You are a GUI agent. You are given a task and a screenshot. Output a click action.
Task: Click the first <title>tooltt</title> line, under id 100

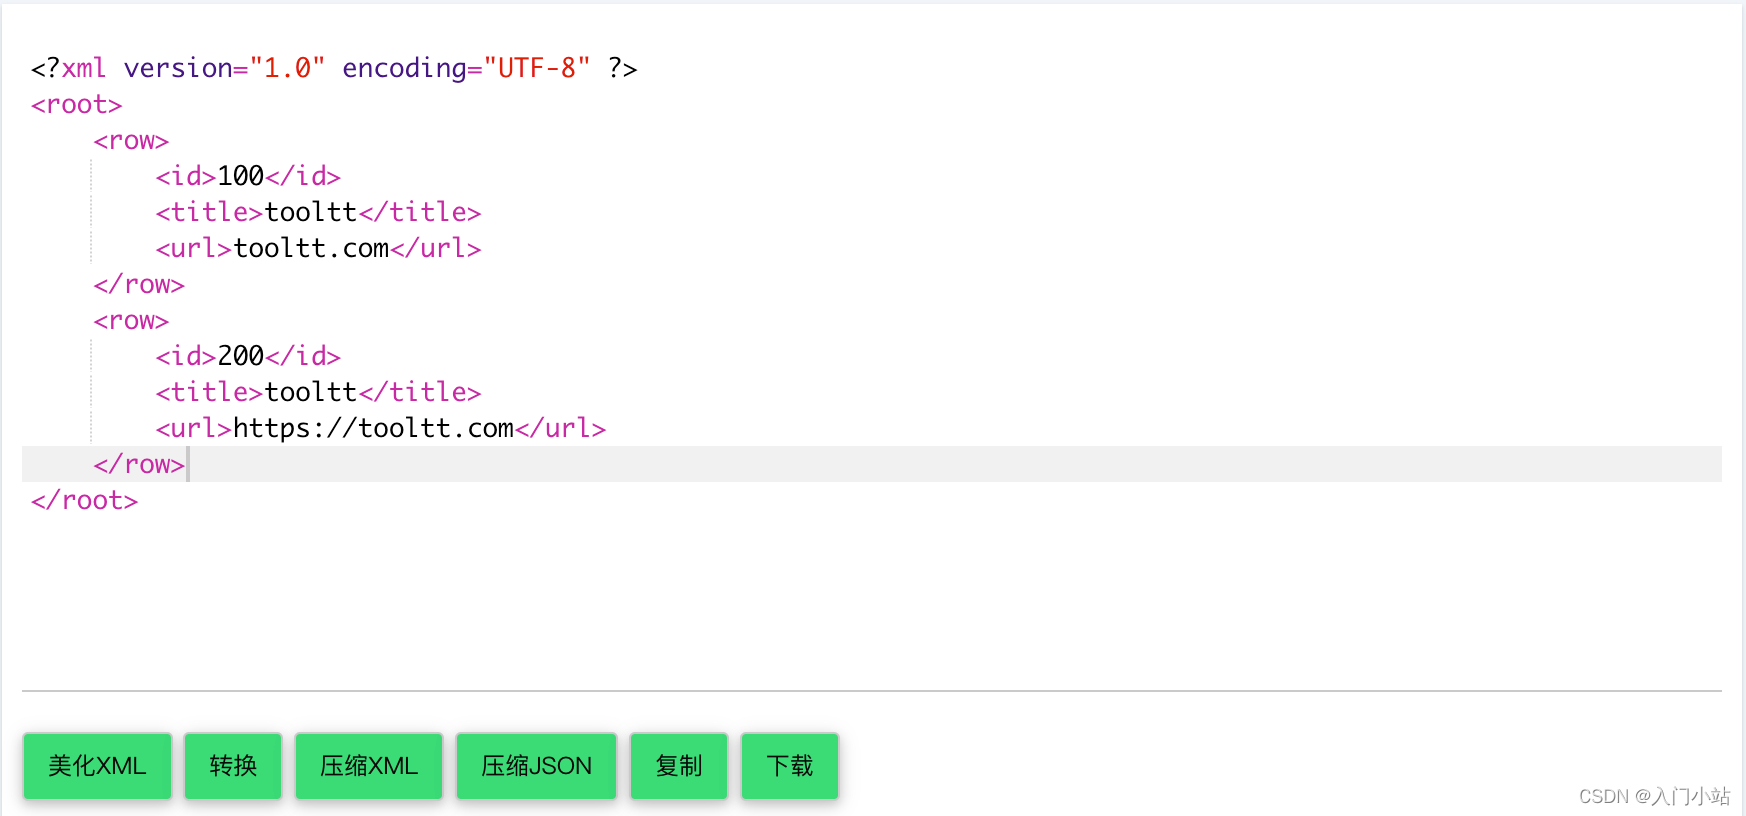point(318,212)
